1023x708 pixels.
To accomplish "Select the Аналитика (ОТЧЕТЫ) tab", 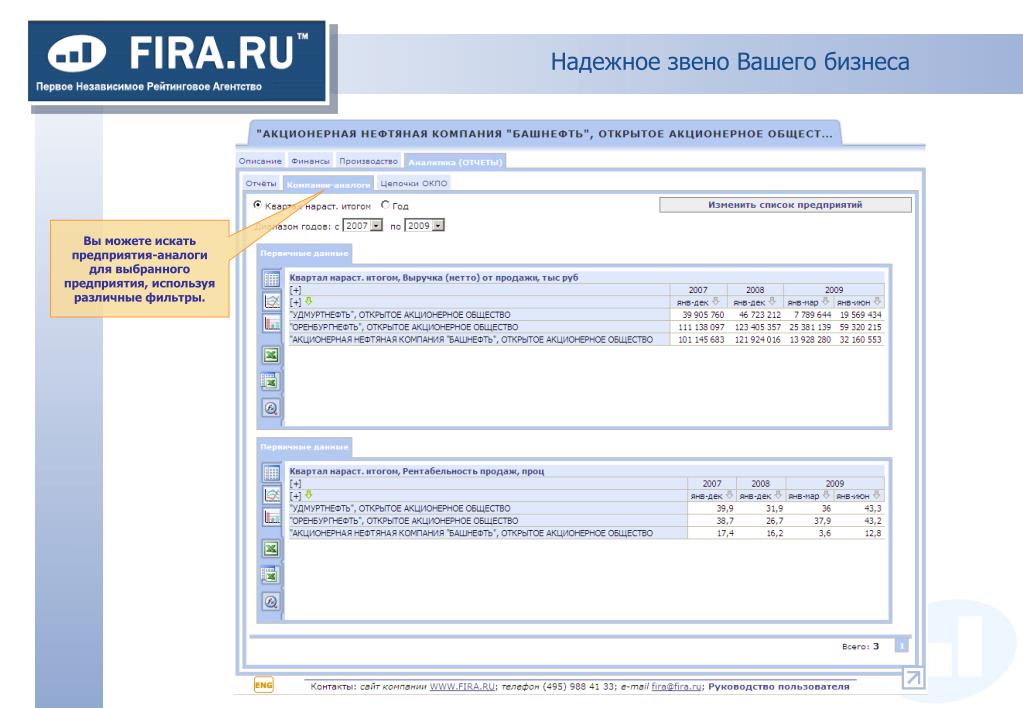I will [455, 162].
